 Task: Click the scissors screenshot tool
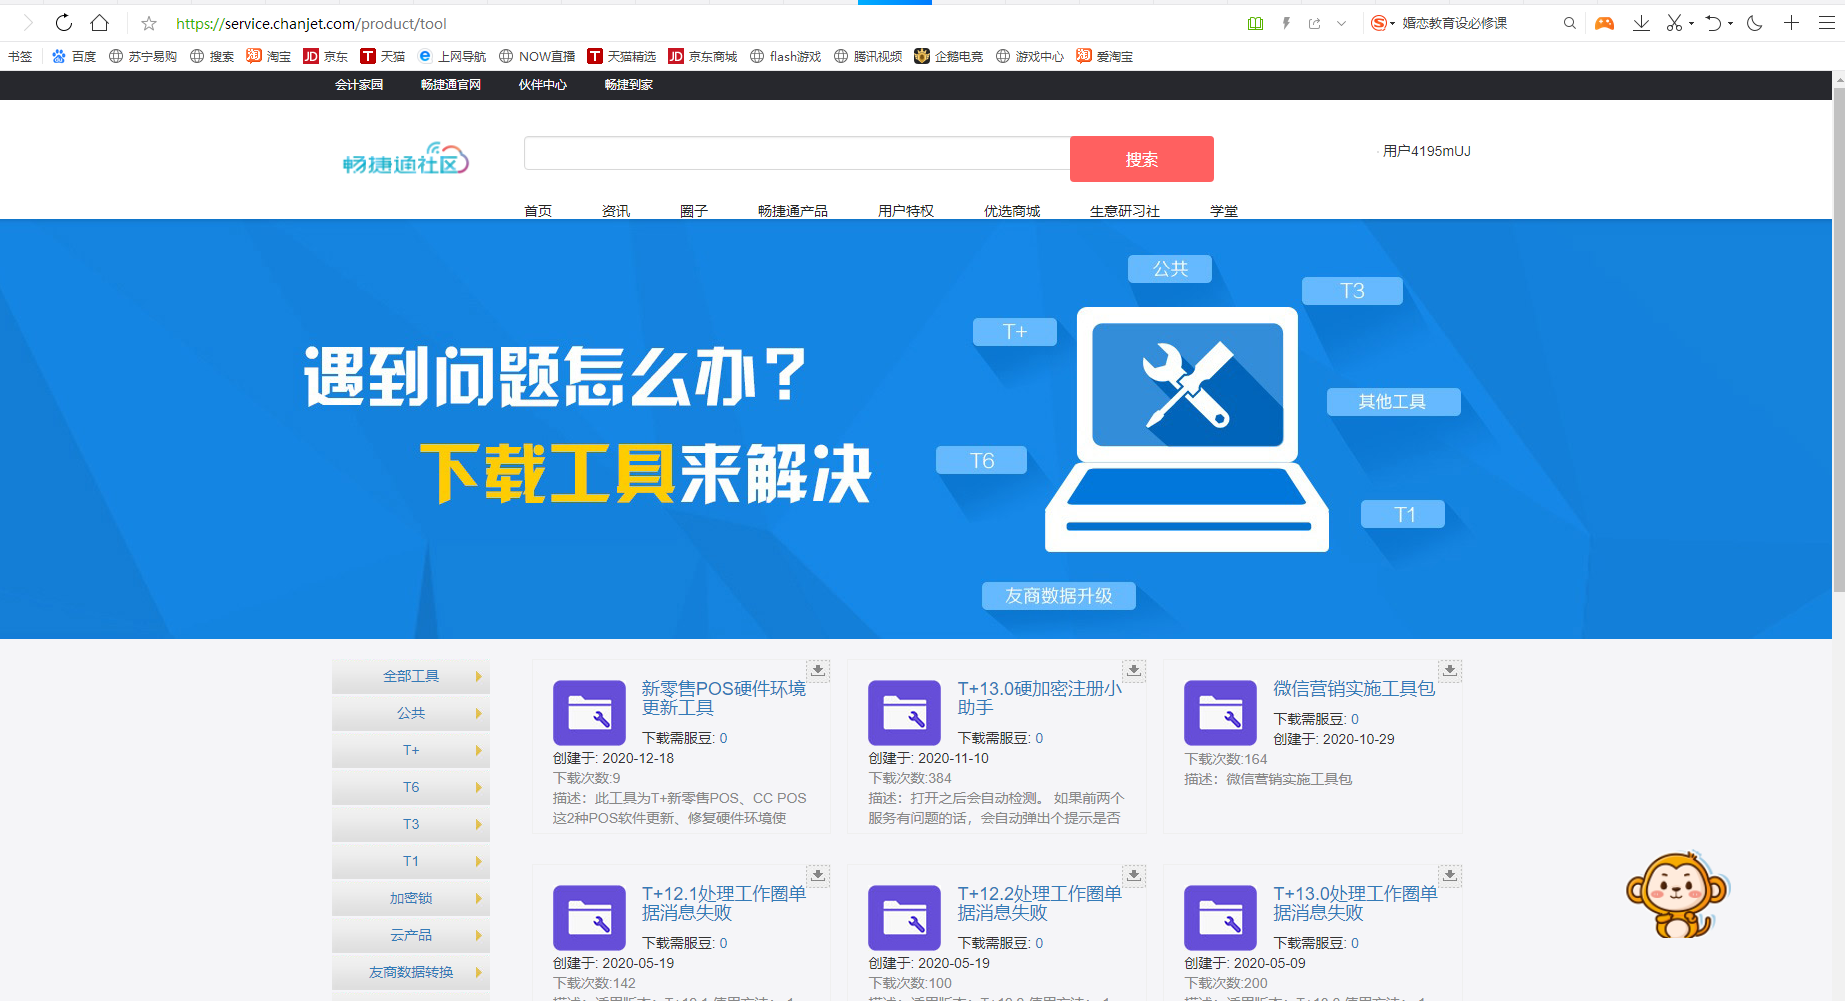pos(1674,23)
